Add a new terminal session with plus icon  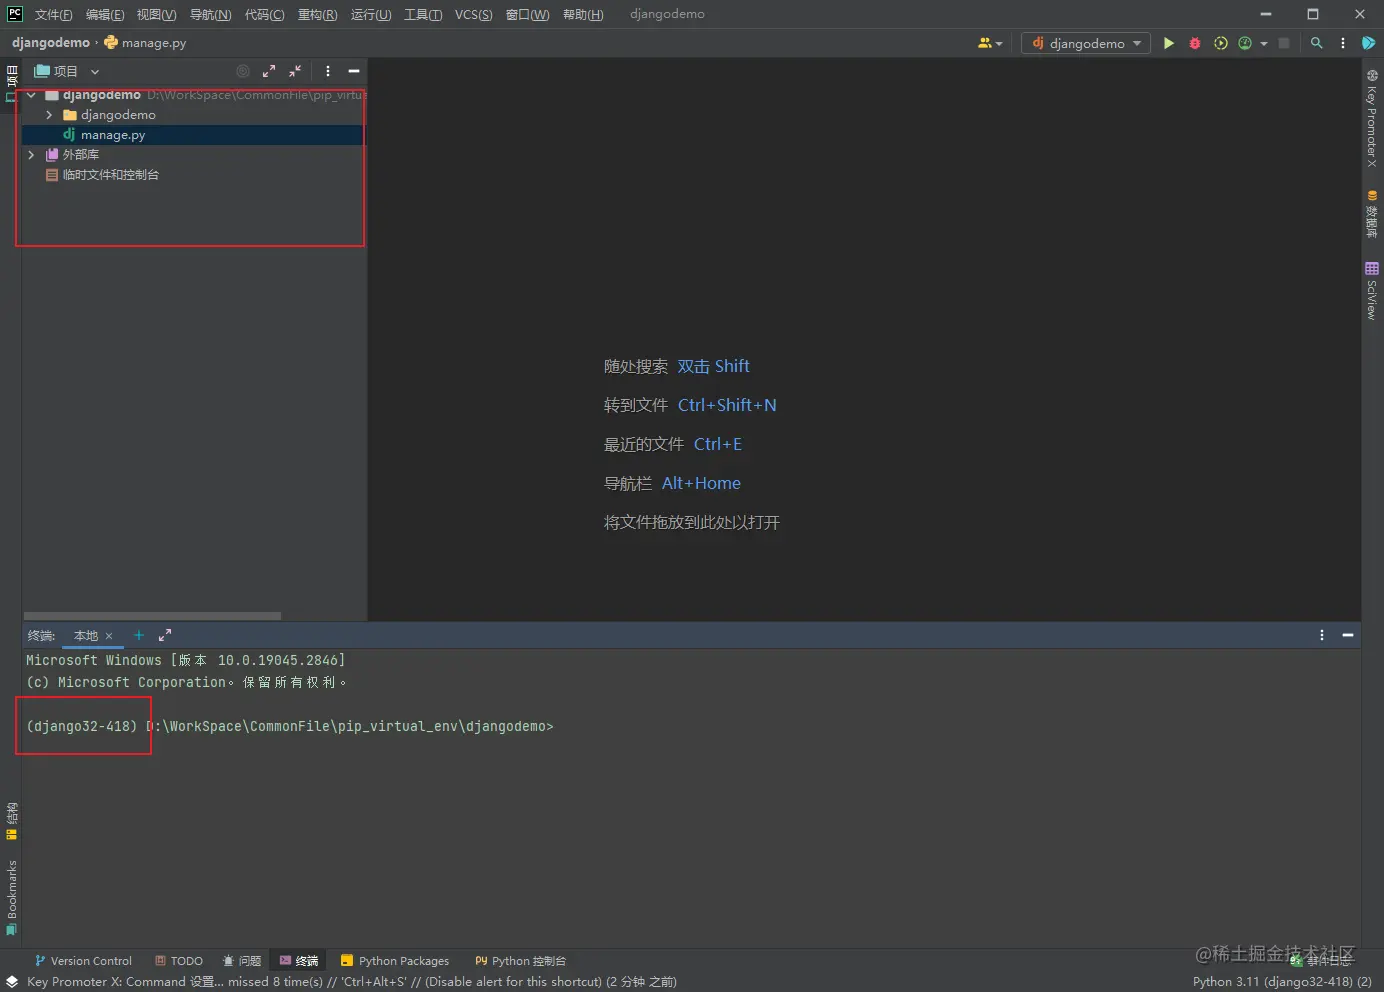click(139, 635)
